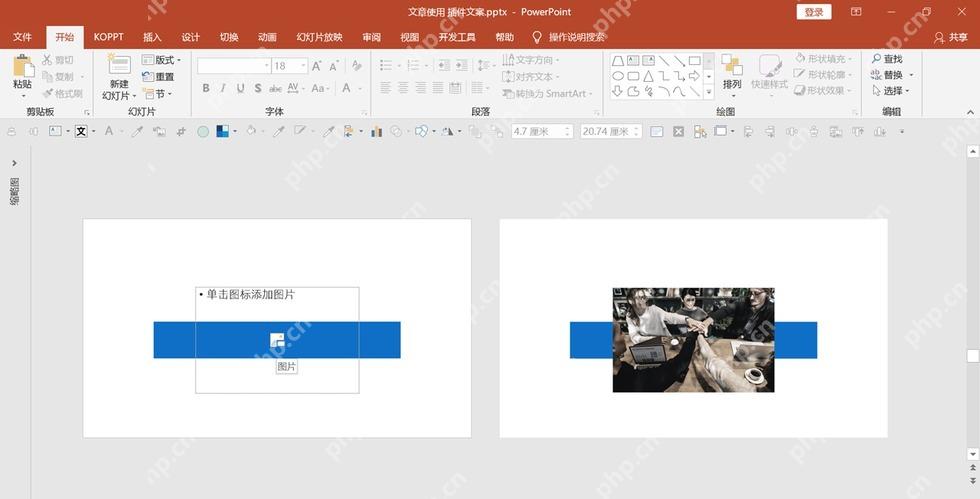980x499 pixels.
Task: Open the font name combo box
Action: click(x=234, y=66)
